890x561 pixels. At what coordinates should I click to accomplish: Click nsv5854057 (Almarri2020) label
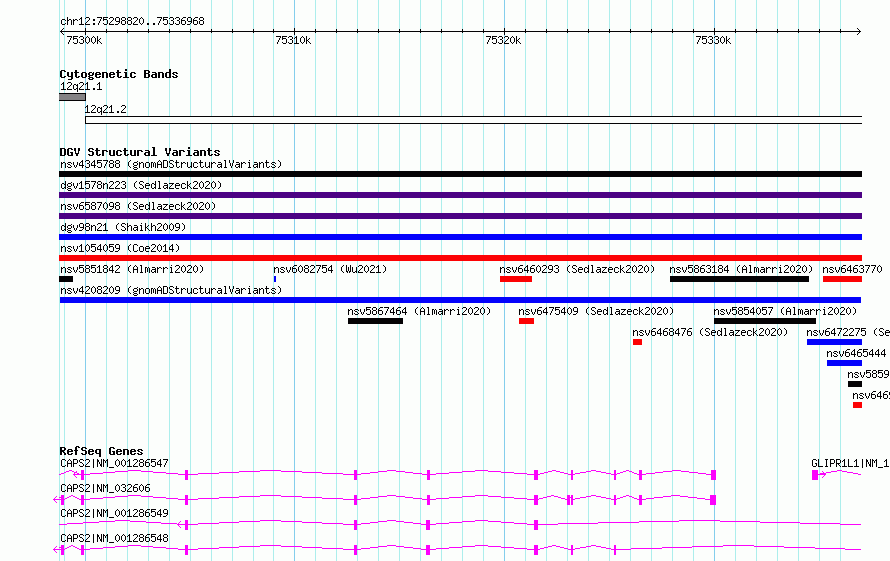[x=785, y=311]
